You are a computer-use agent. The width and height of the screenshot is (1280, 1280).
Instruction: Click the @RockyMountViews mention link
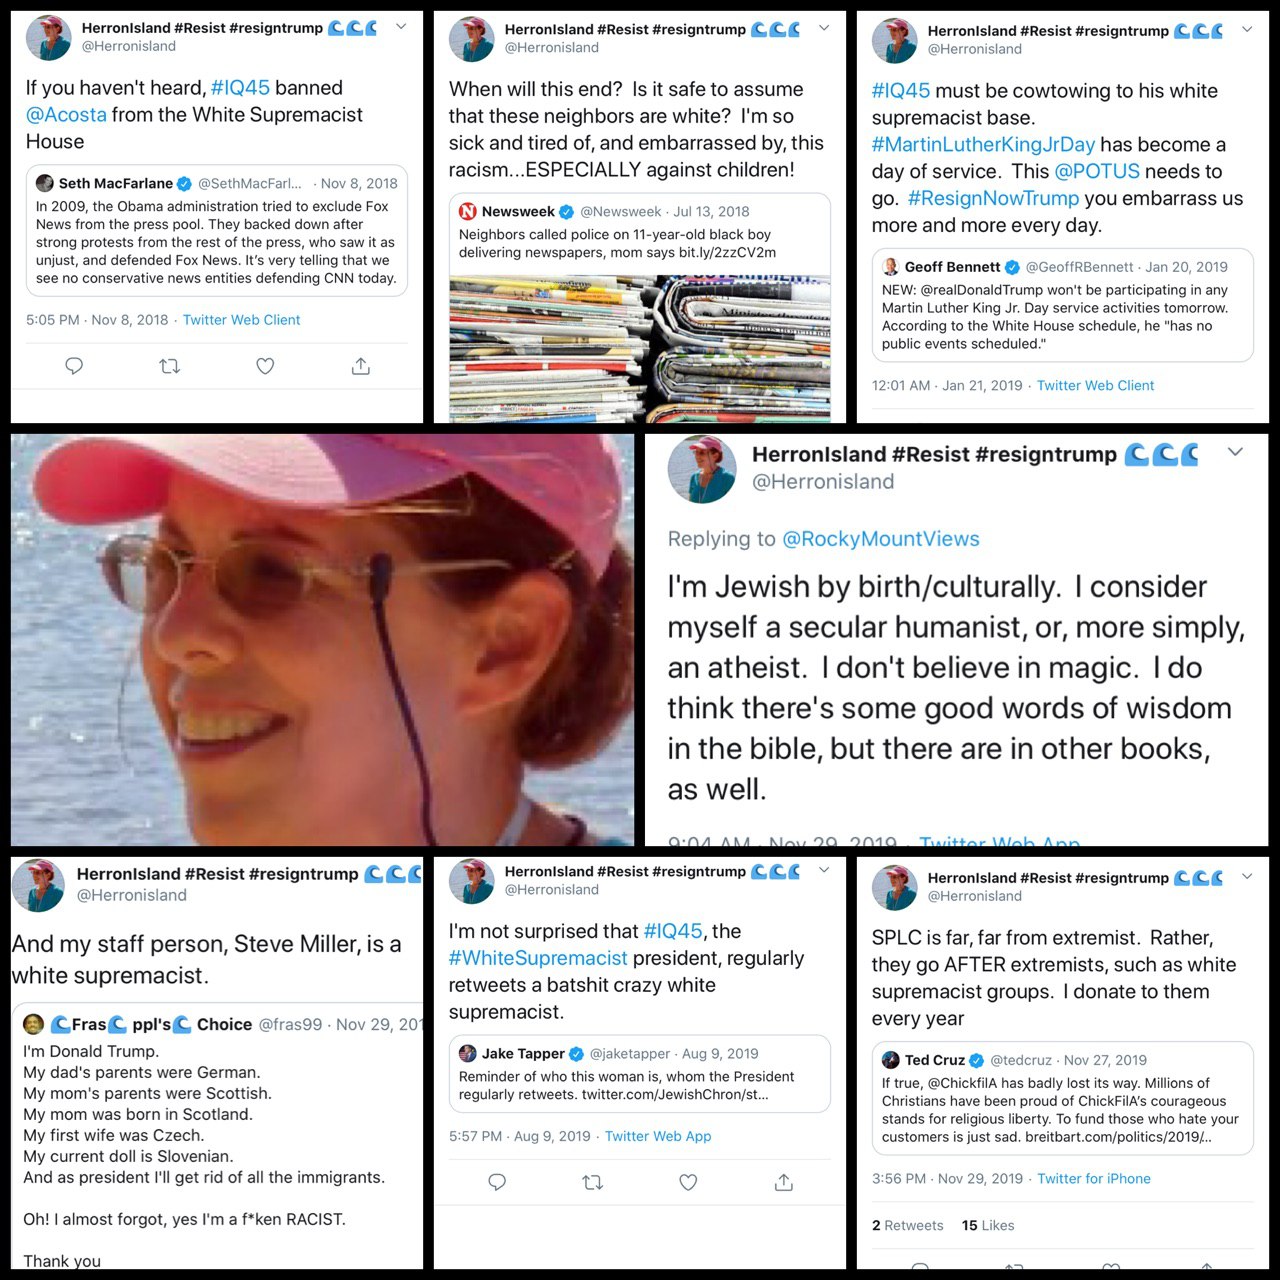point(880,538)
